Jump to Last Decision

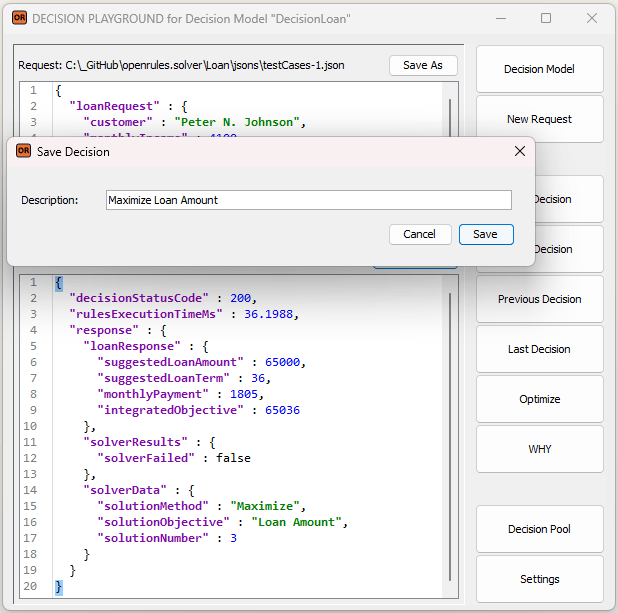[x=539, y=349]
